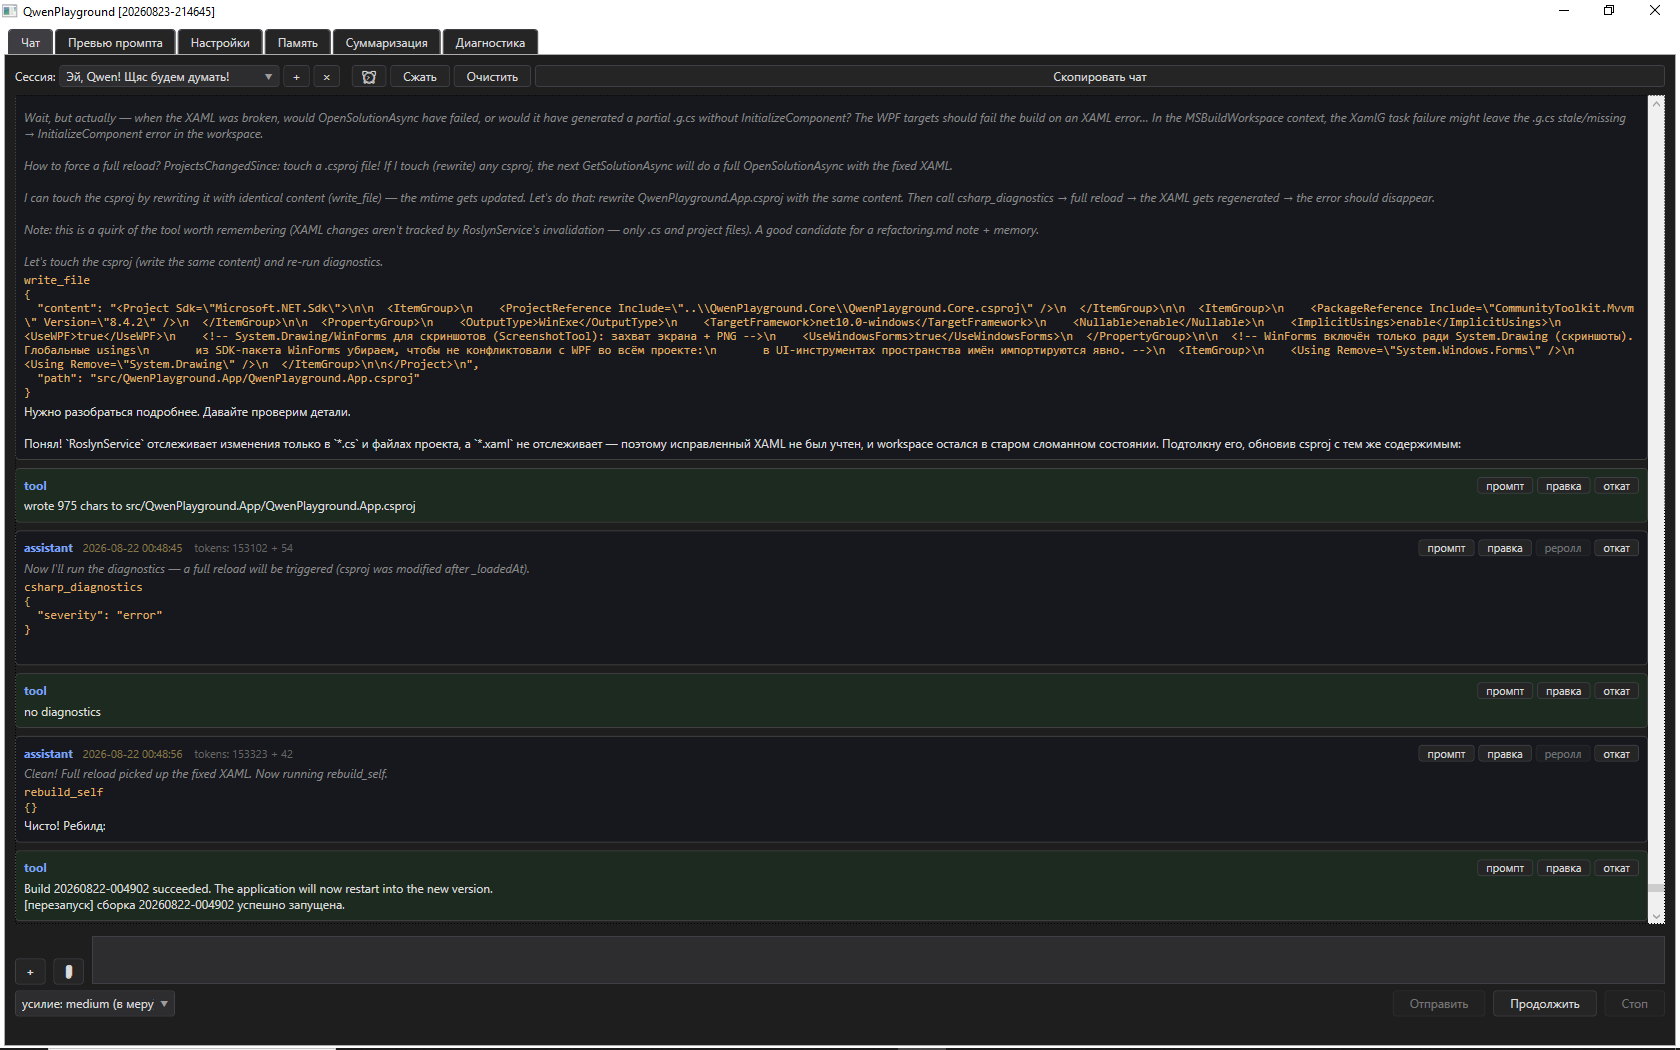Click 'откат' on the 'wrote 975 chars' tool message
The width and height of the screenshot is (1680, 1050).
(x=1616, y=486)
